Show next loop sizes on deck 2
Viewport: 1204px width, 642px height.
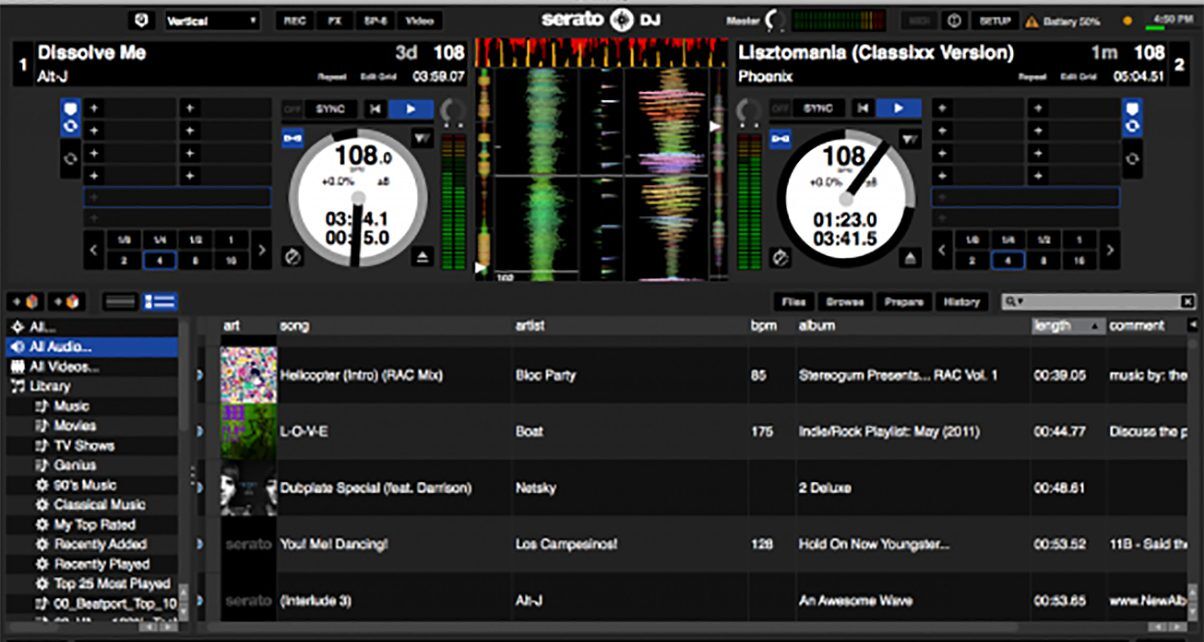coord(1110,250)
